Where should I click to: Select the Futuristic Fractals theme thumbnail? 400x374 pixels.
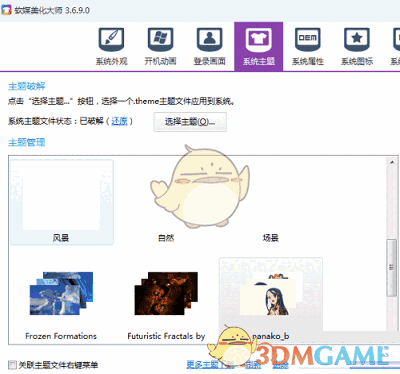click(166, 293)
